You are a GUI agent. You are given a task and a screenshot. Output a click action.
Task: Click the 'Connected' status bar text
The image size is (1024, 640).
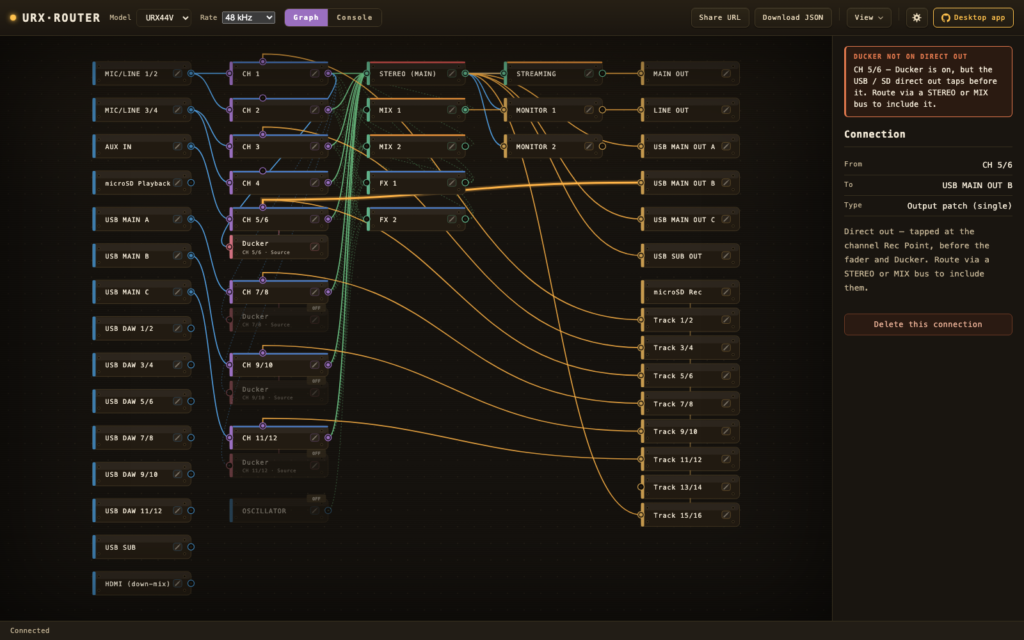tap(29, 630)
